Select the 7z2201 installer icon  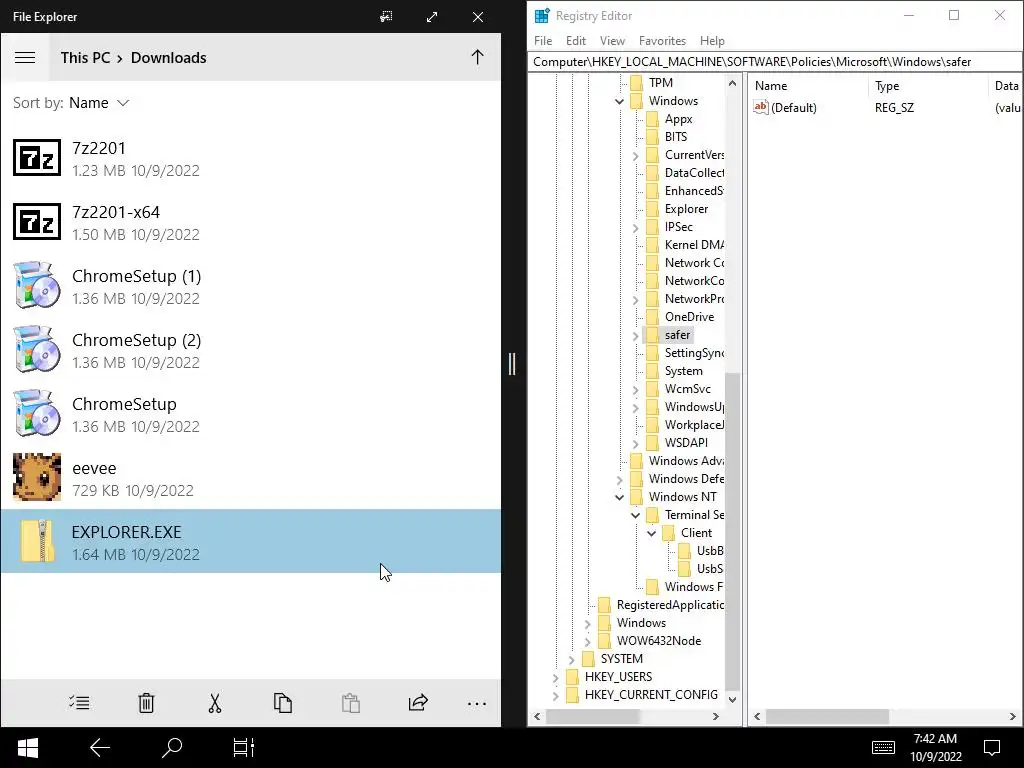[x=37, y=157]
